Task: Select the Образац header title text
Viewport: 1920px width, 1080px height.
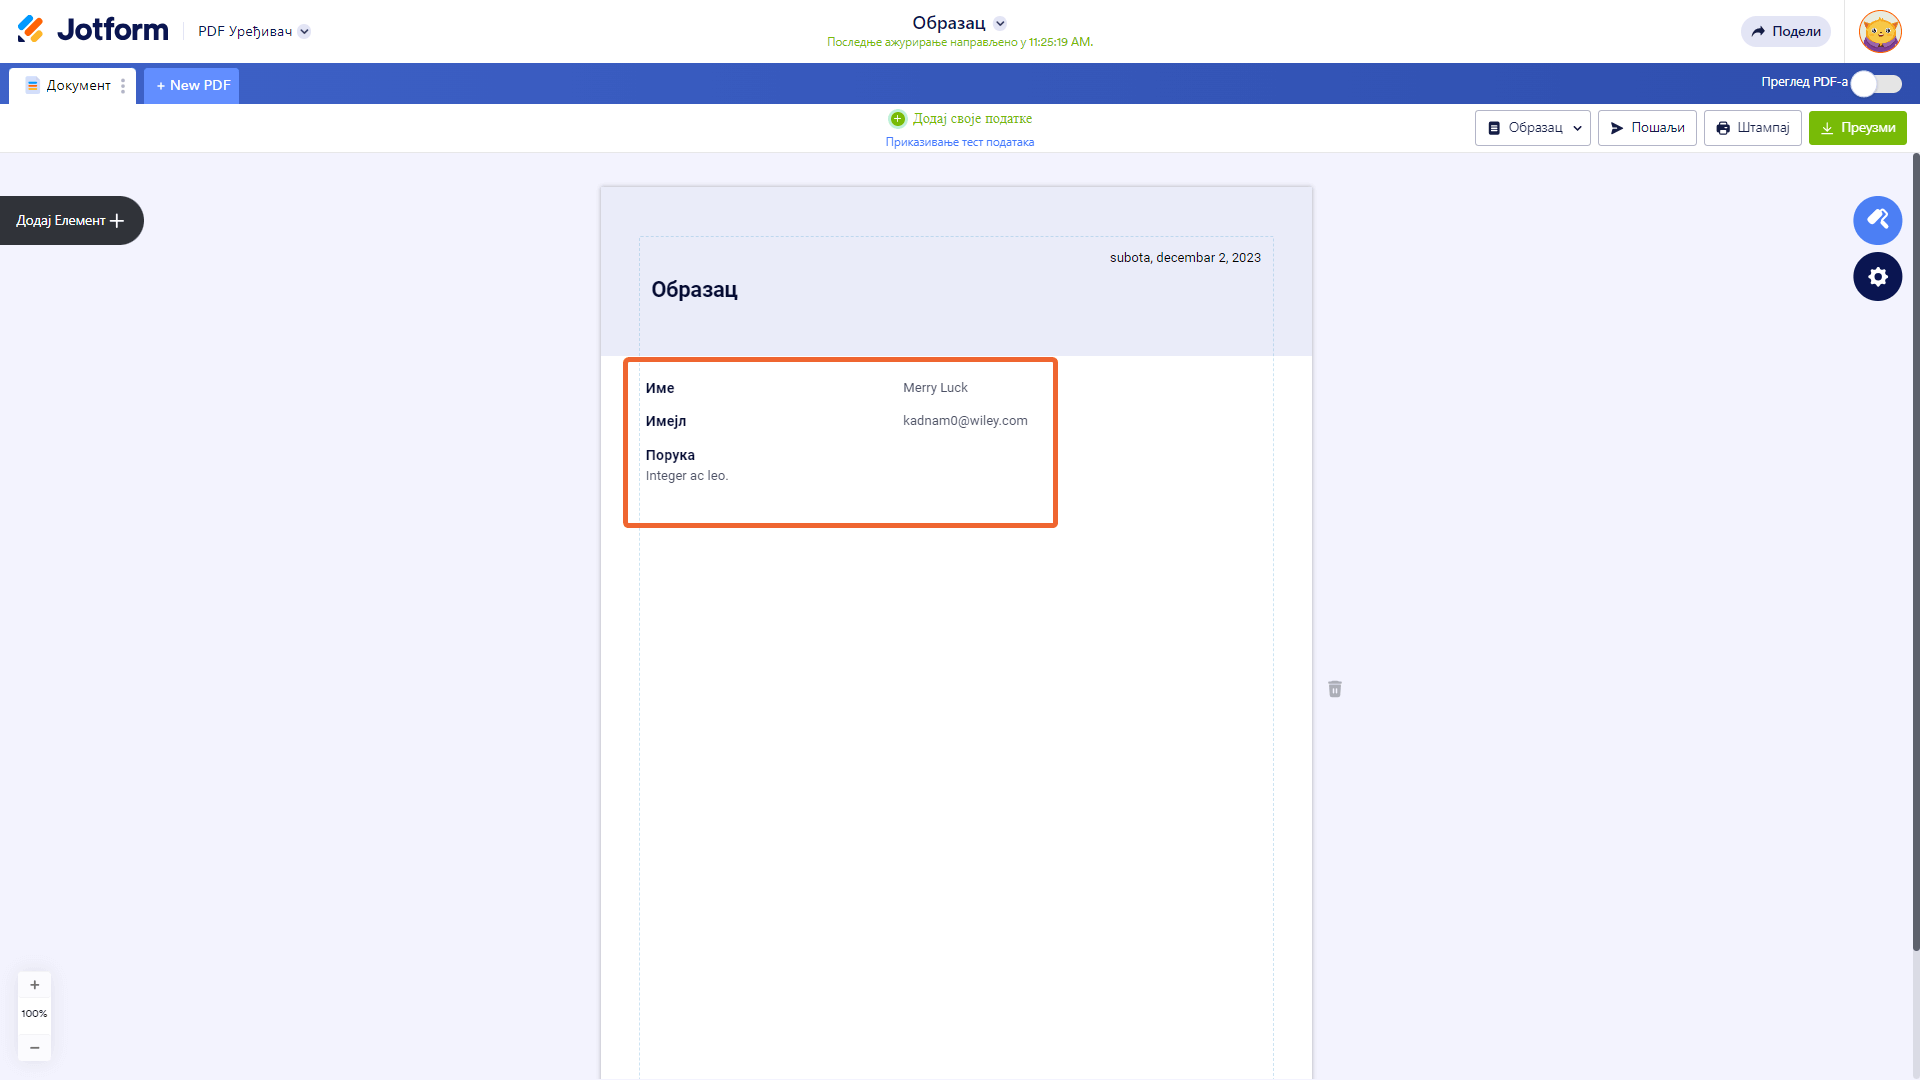Action: click(694, 290)
